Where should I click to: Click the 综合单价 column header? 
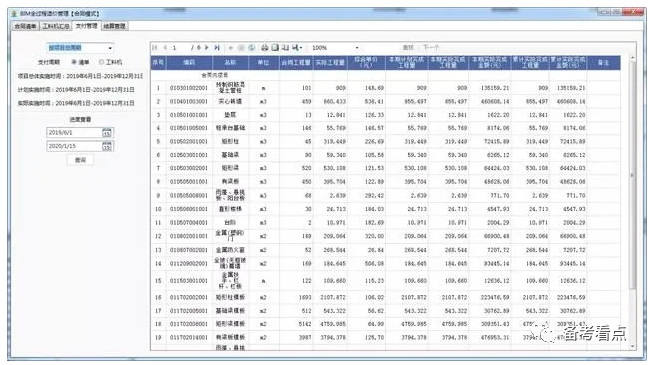point(366,63)
